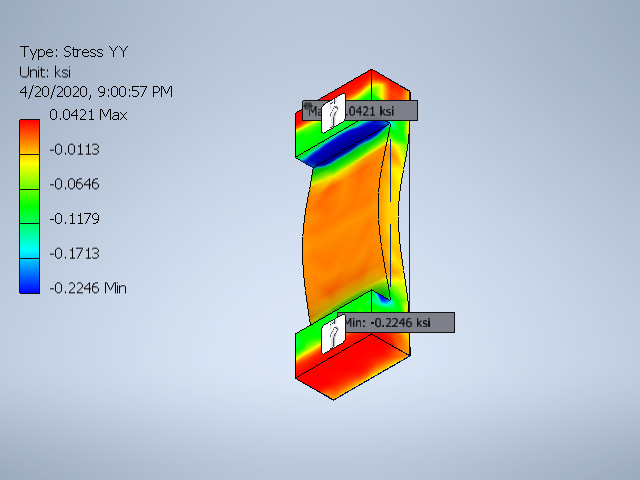Click the 4/20/2020 timestamp text

pyautogui.click(x=96, y=92)
